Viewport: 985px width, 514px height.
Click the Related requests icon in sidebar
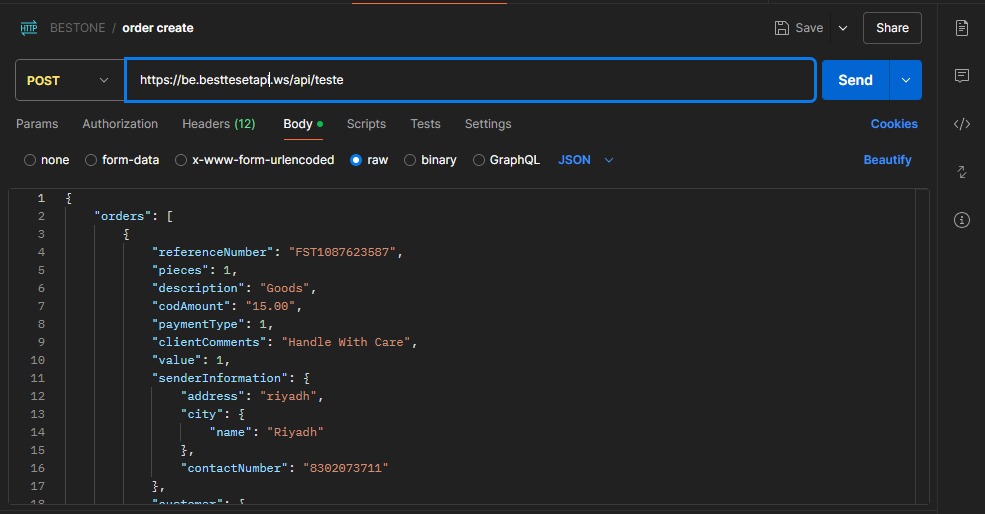tap(962, 172)
